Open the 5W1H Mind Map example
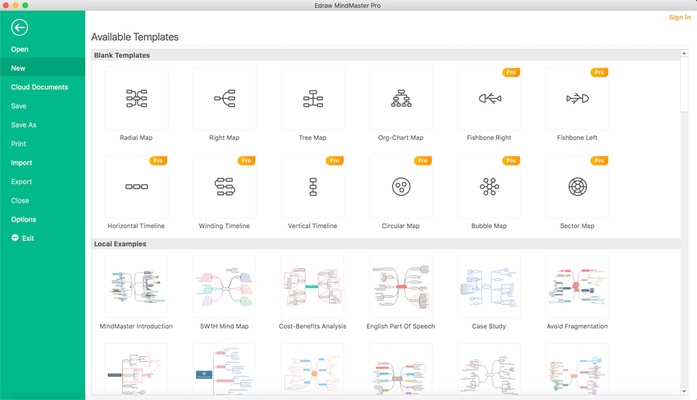 pyautogui.click(x=224, y=287)
